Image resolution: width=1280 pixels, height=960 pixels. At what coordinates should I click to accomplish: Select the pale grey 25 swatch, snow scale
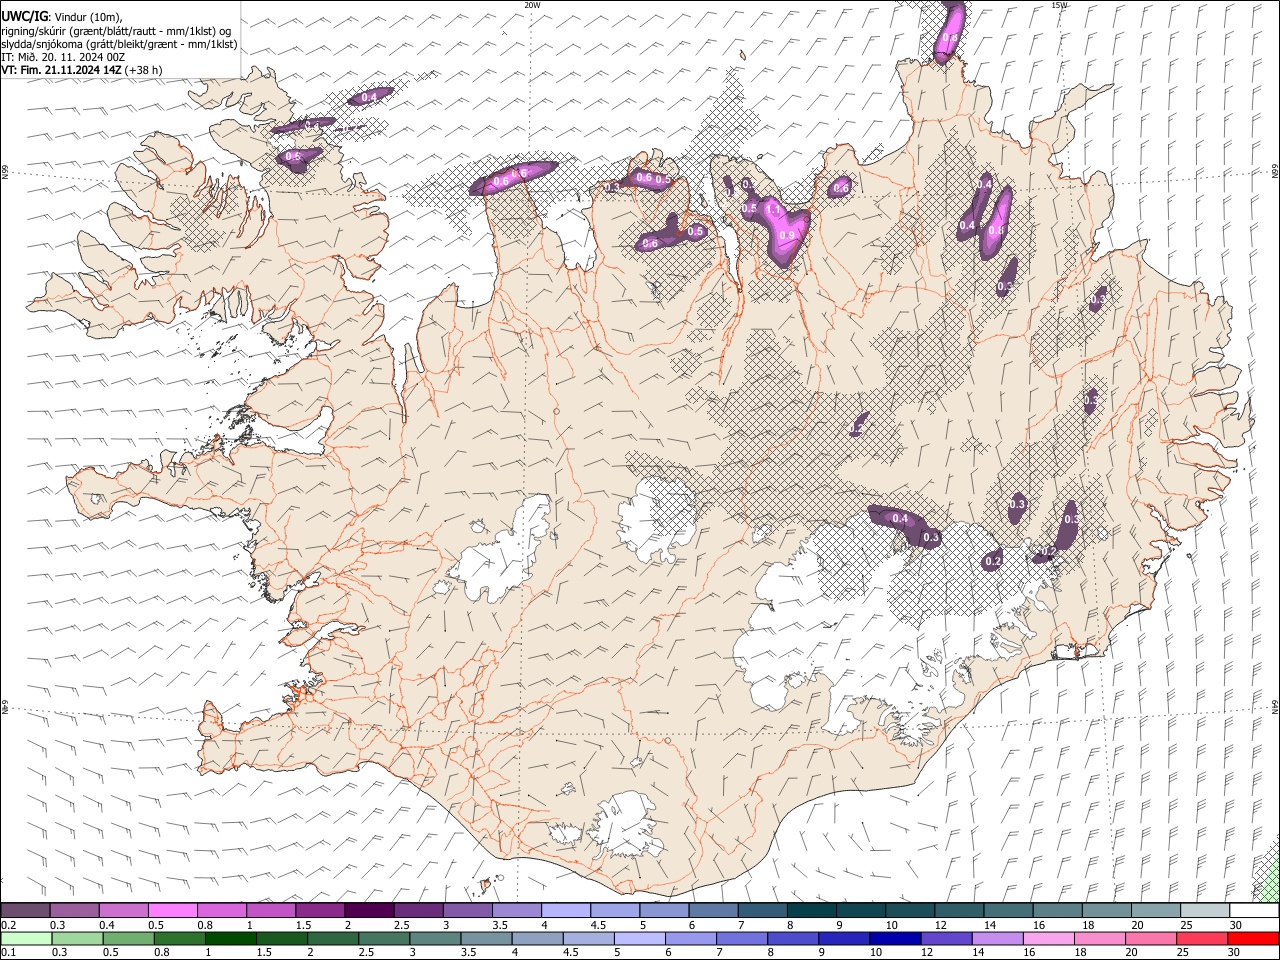point(1204,911)
